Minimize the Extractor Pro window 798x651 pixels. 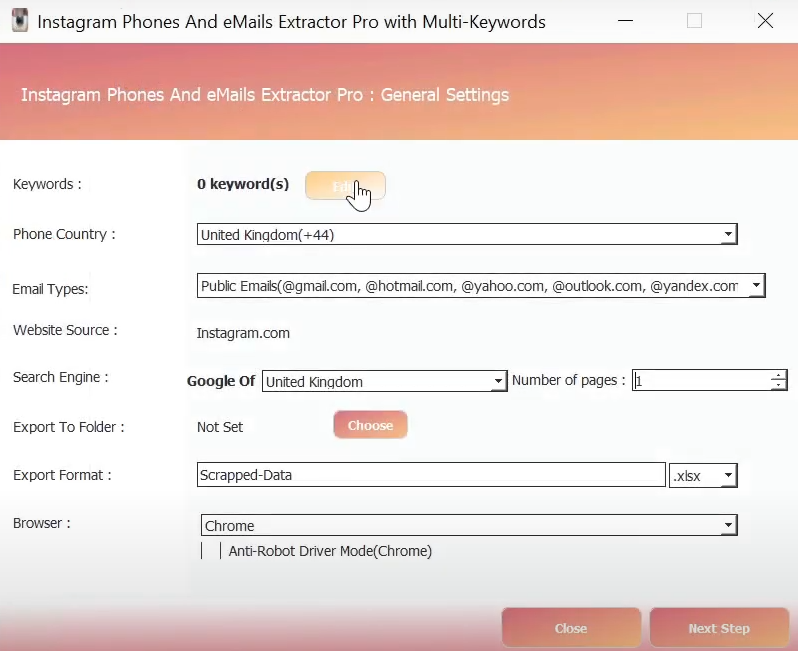click(x=625, y=21)
